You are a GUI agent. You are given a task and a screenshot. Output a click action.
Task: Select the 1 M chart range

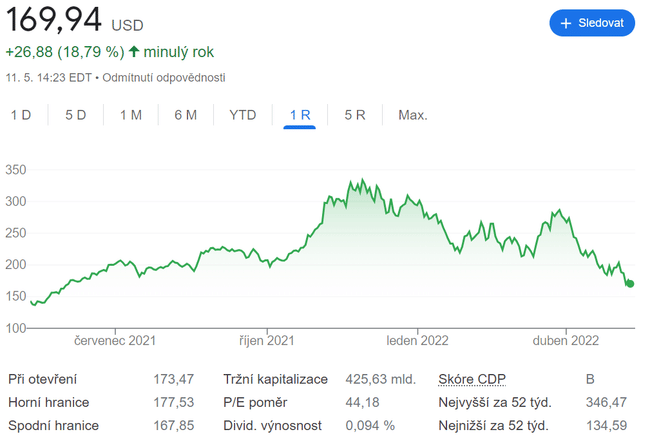pos(131,115)
